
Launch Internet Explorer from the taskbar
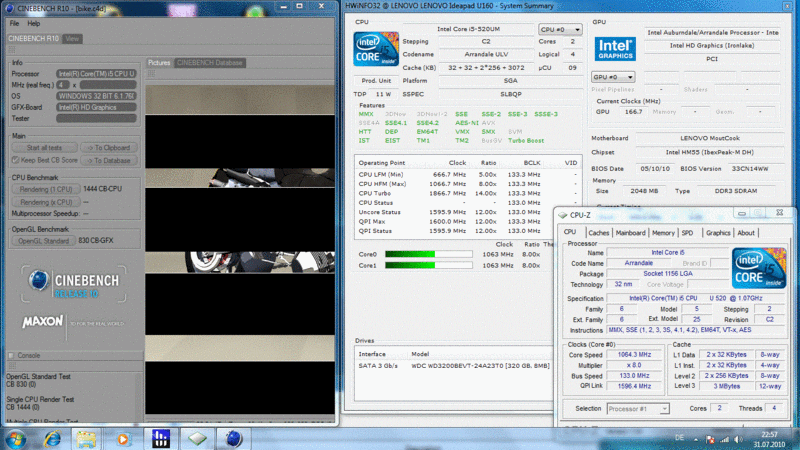coord(52,439)
